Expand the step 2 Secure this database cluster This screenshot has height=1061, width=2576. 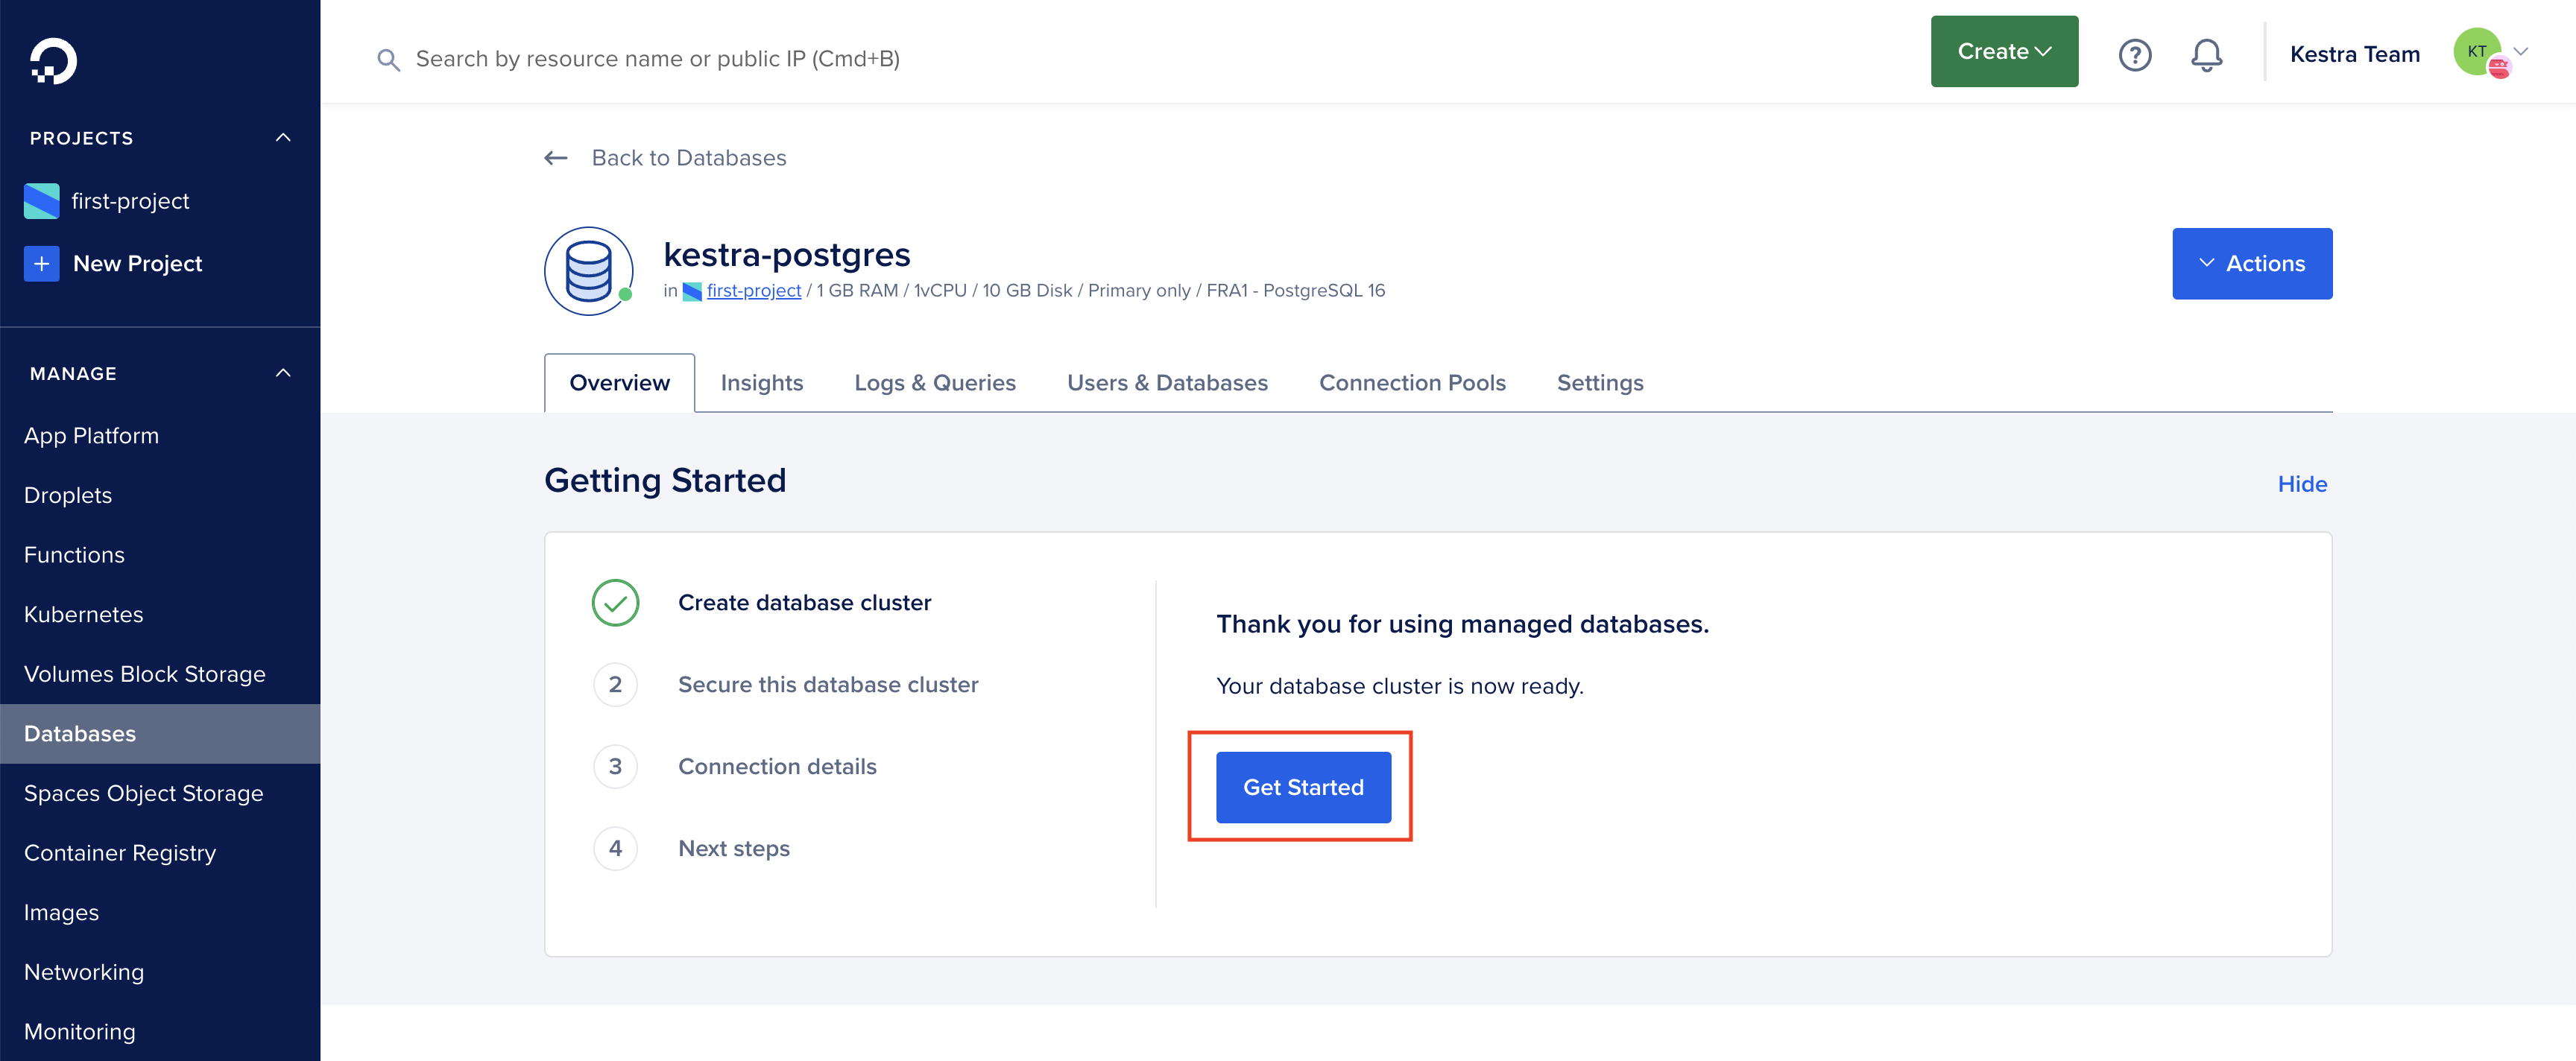coord(827,683)
